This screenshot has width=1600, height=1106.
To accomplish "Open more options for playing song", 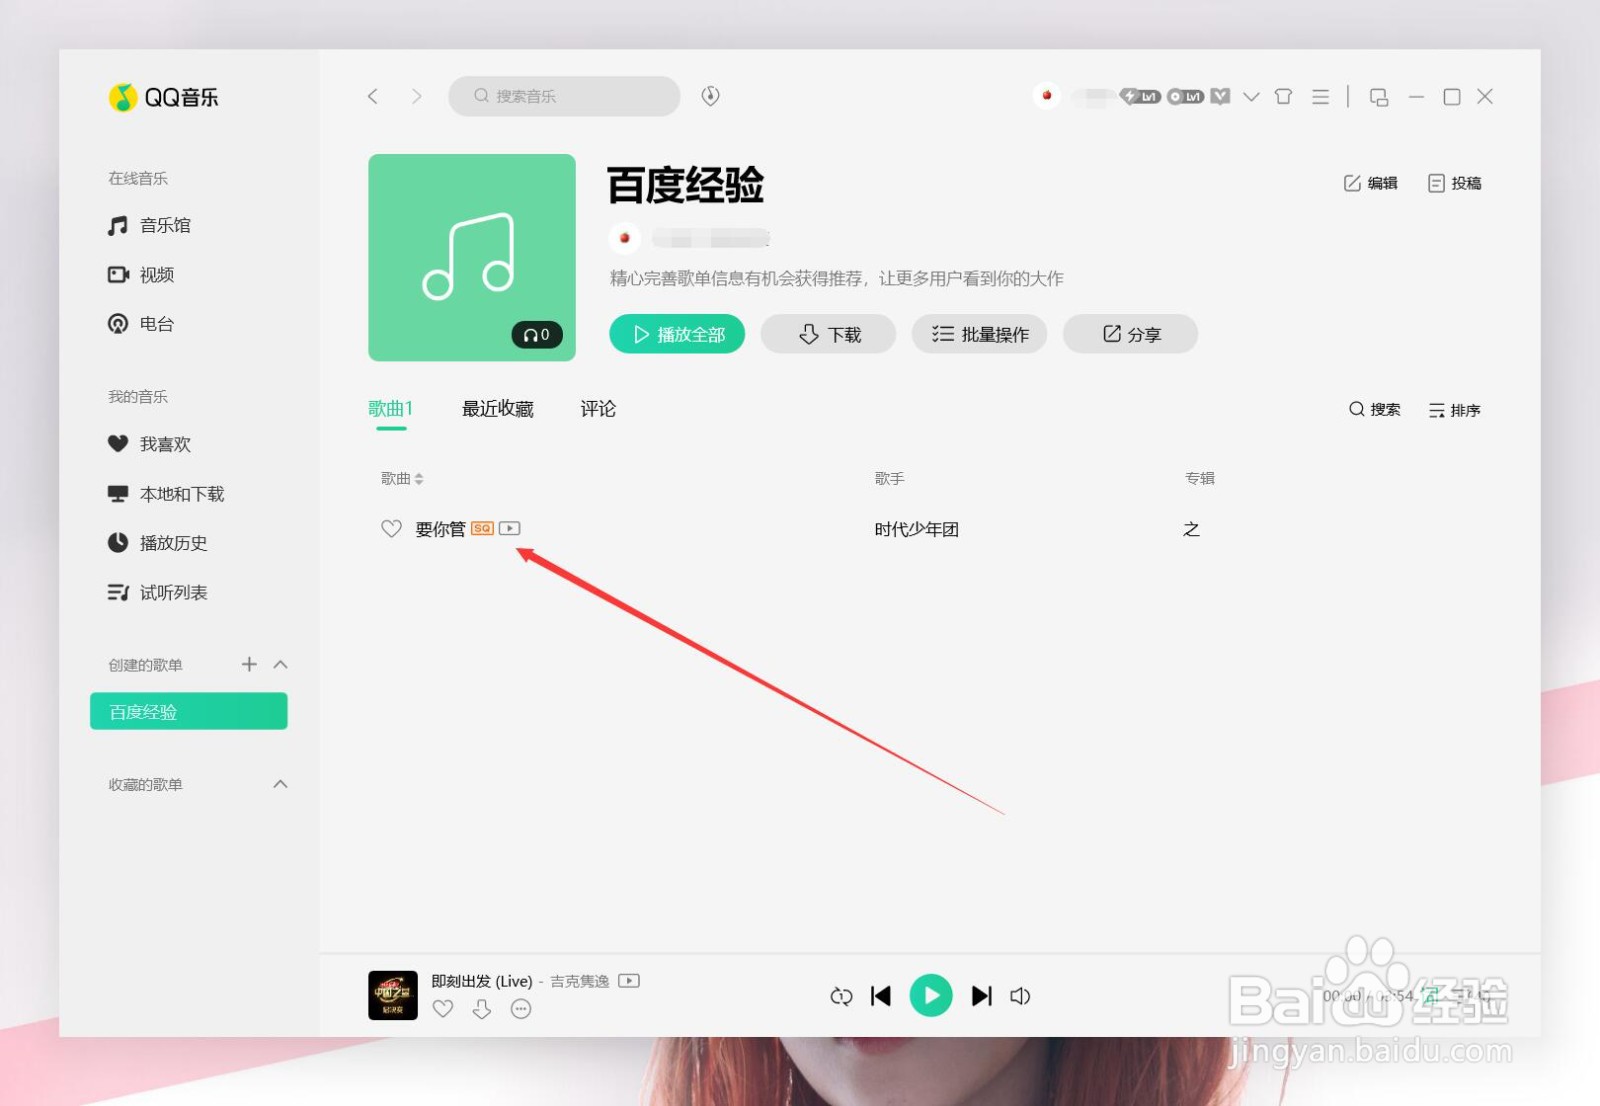I will [x=521, y=1009].
